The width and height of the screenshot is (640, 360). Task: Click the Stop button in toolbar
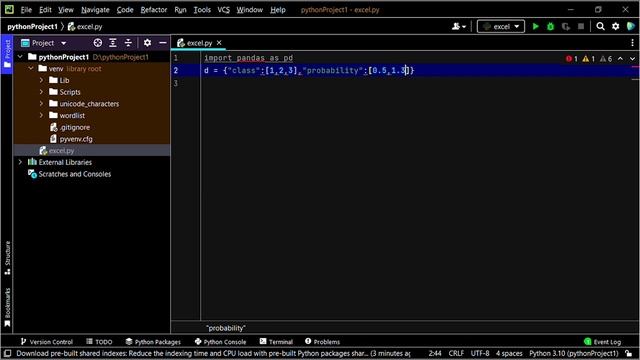pos(581,27)
